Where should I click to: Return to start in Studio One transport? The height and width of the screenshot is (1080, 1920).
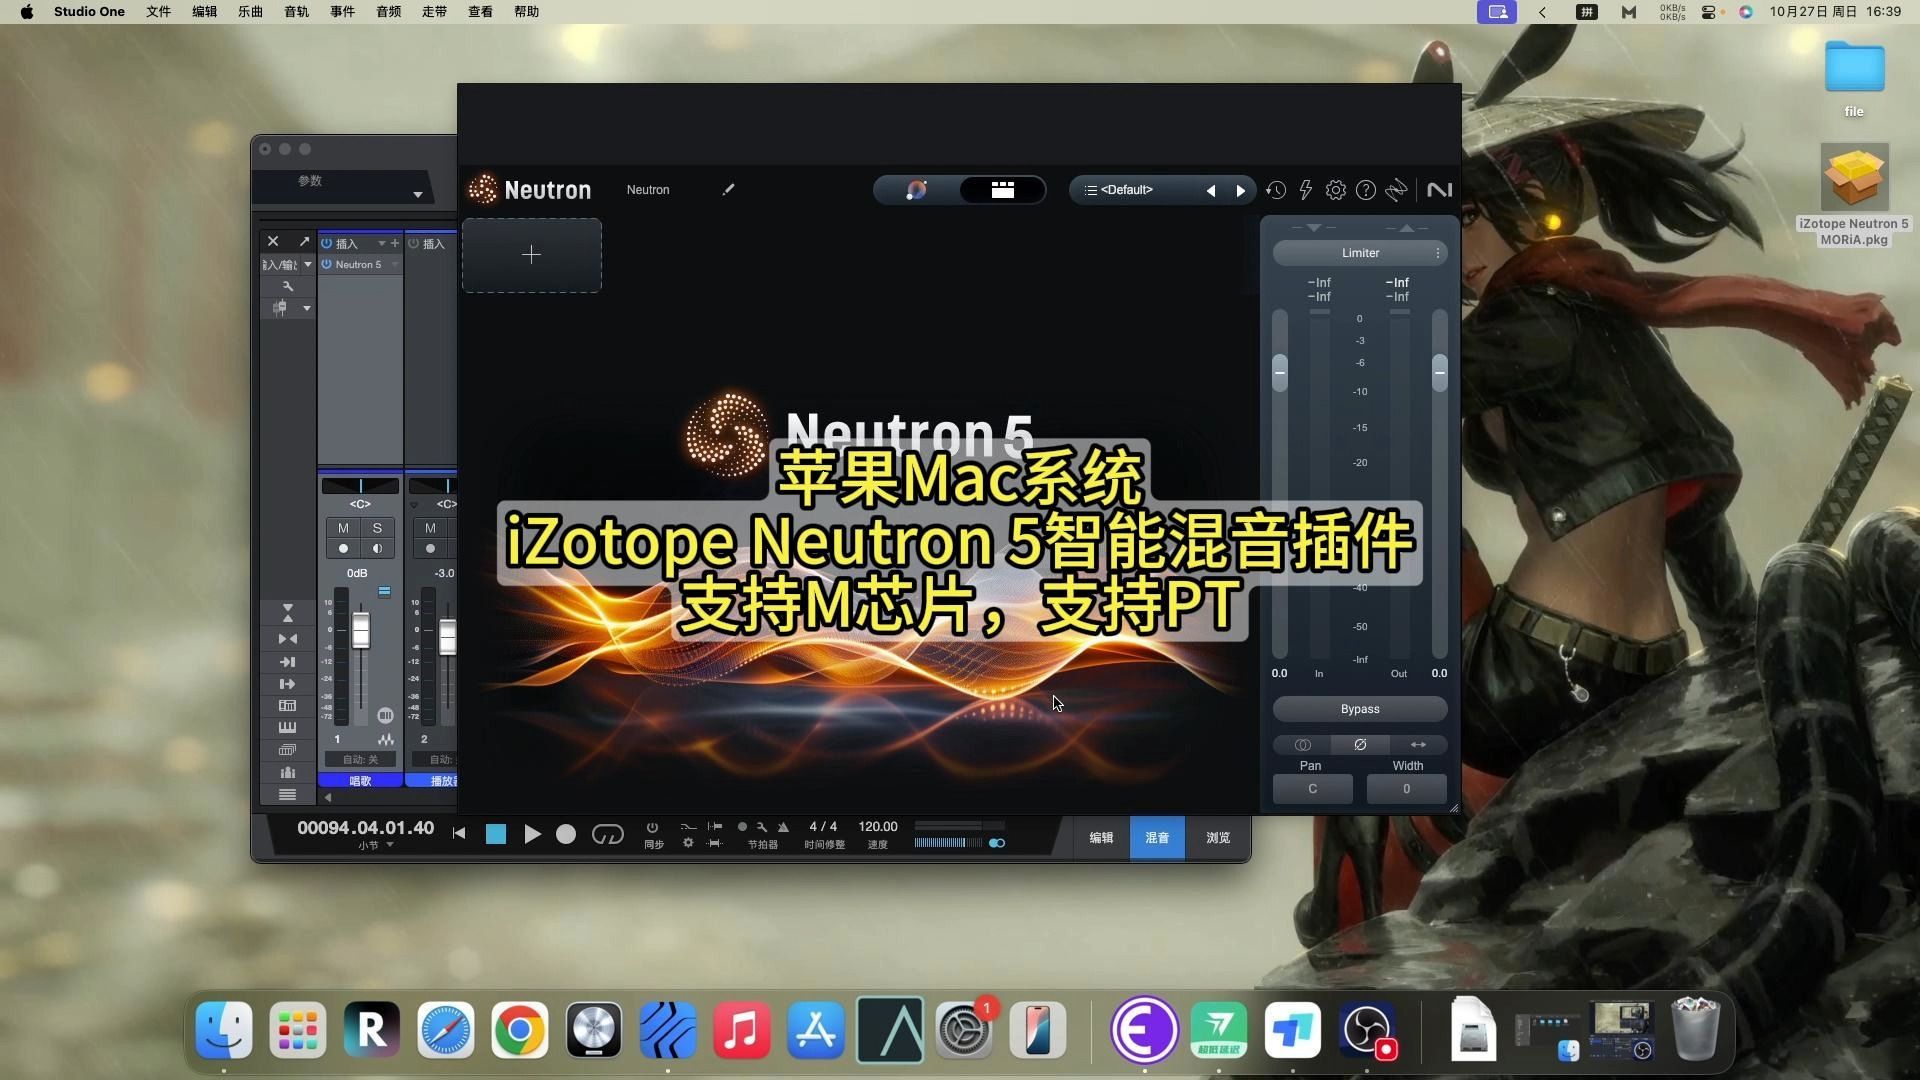point(459,833)
